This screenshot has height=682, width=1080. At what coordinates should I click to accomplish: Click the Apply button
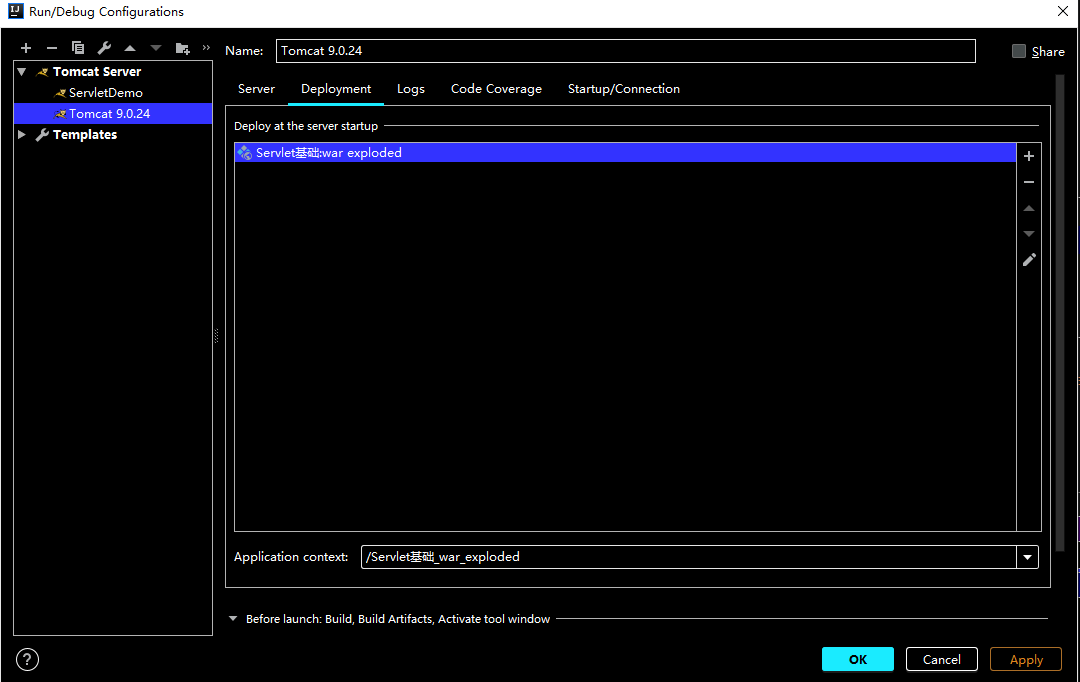point(1026,659)
